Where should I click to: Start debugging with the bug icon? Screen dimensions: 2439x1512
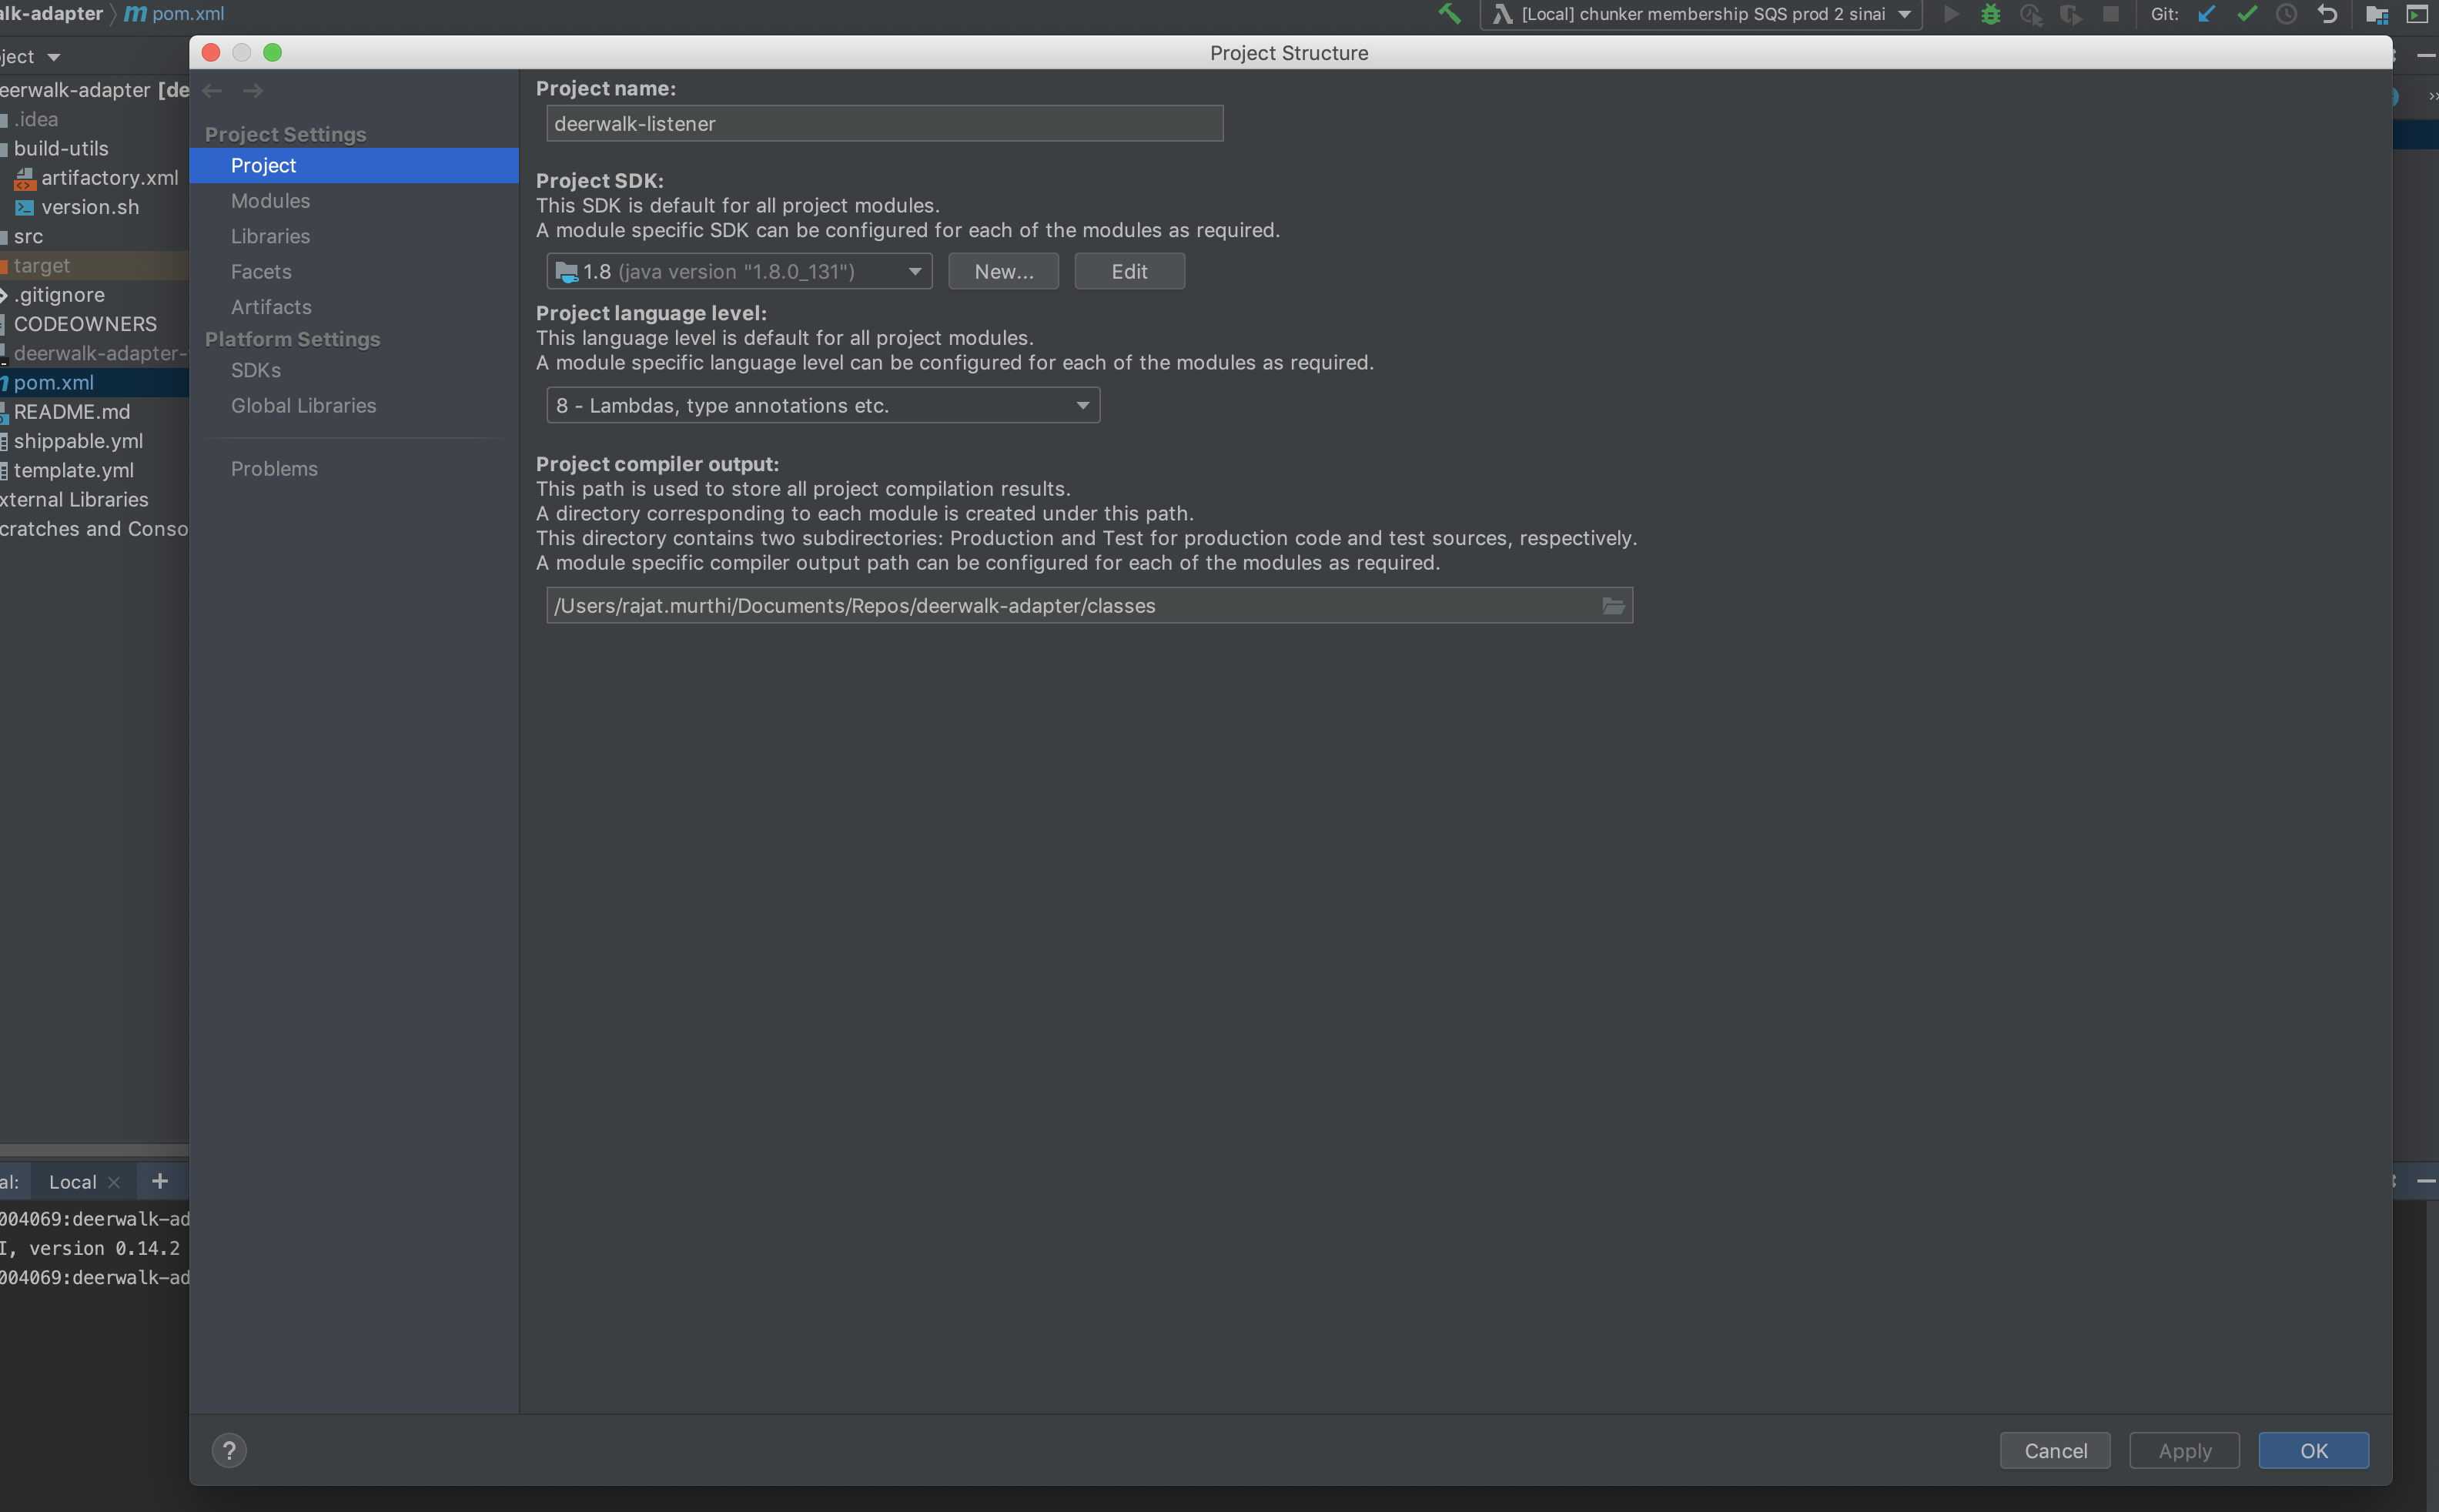tap(1991, 14)
